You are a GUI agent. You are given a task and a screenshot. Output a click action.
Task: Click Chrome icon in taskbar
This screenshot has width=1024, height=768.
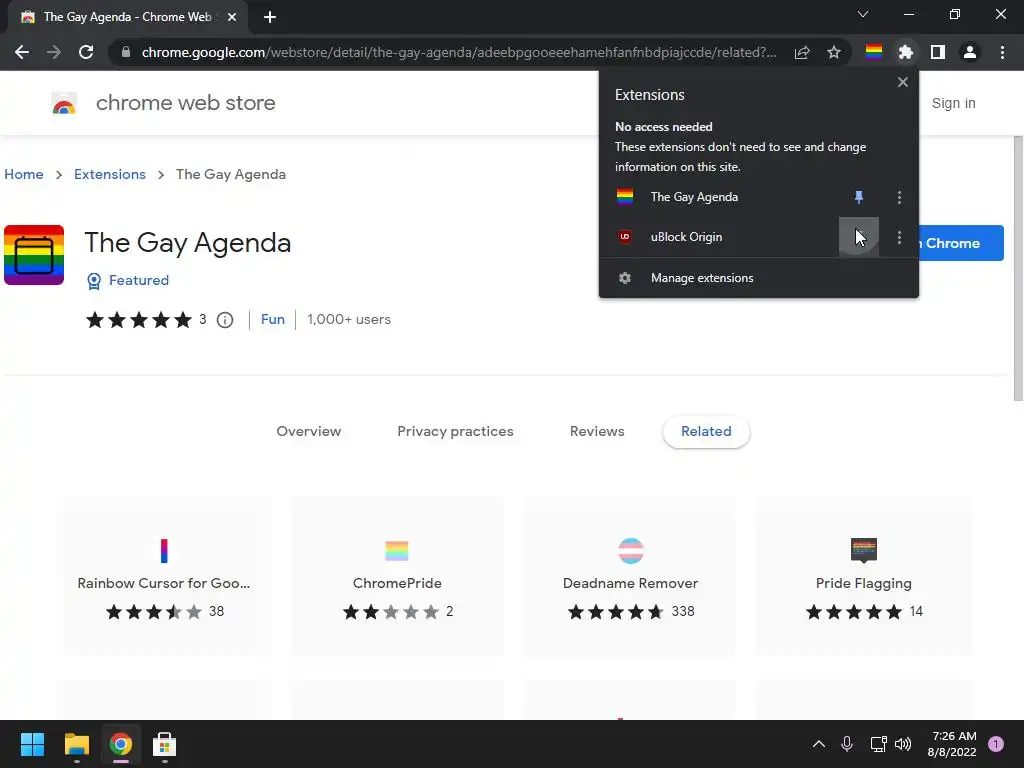point(121,744)
